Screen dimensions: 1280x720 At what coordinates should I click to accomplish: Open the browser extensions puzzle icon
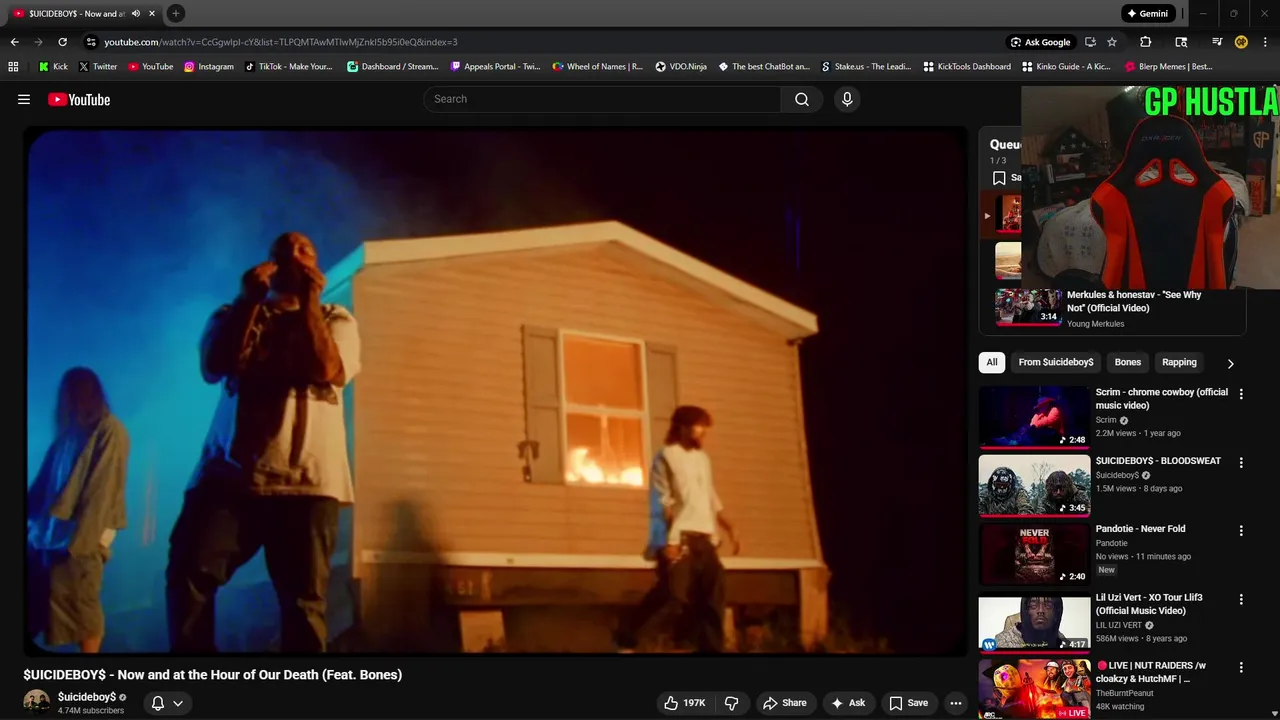(1146, 42)
